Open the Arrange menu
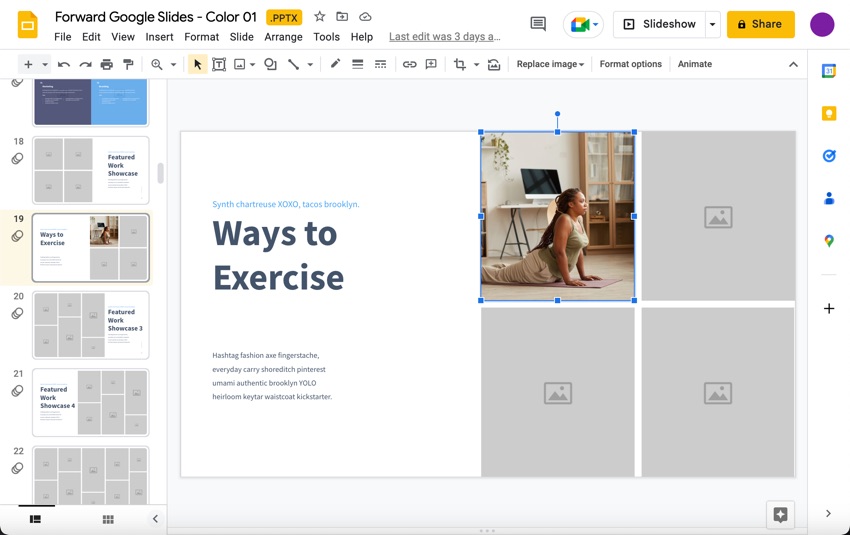850x535 pixels. point(284,37)
